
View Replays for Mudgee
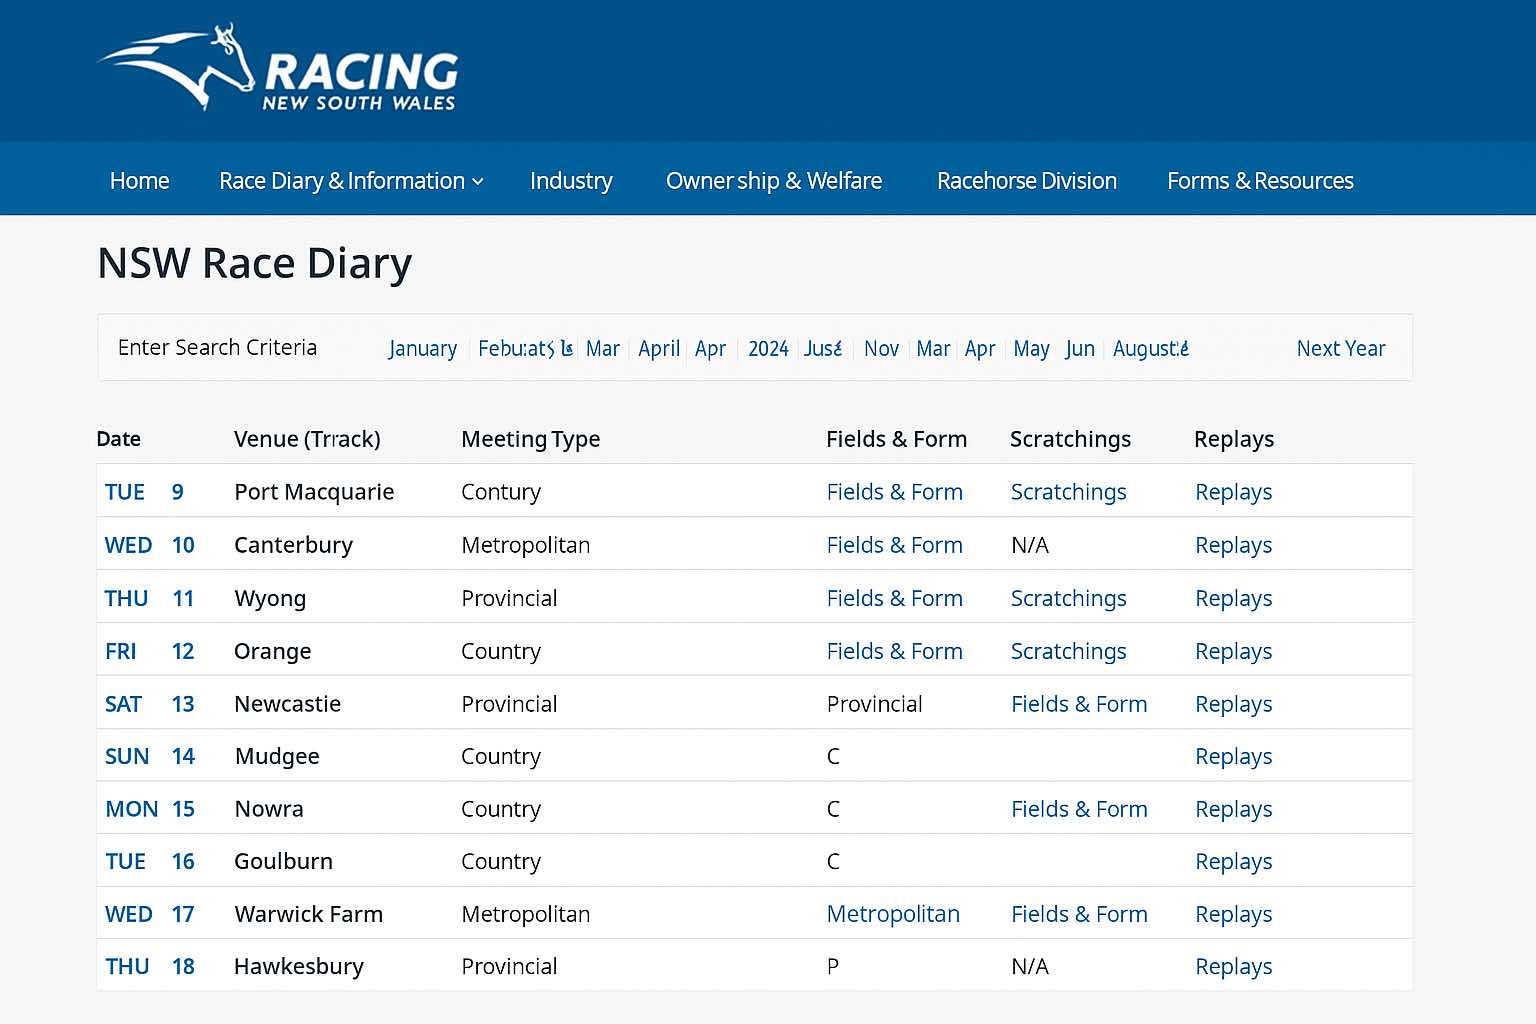[x=1233, y=756]
